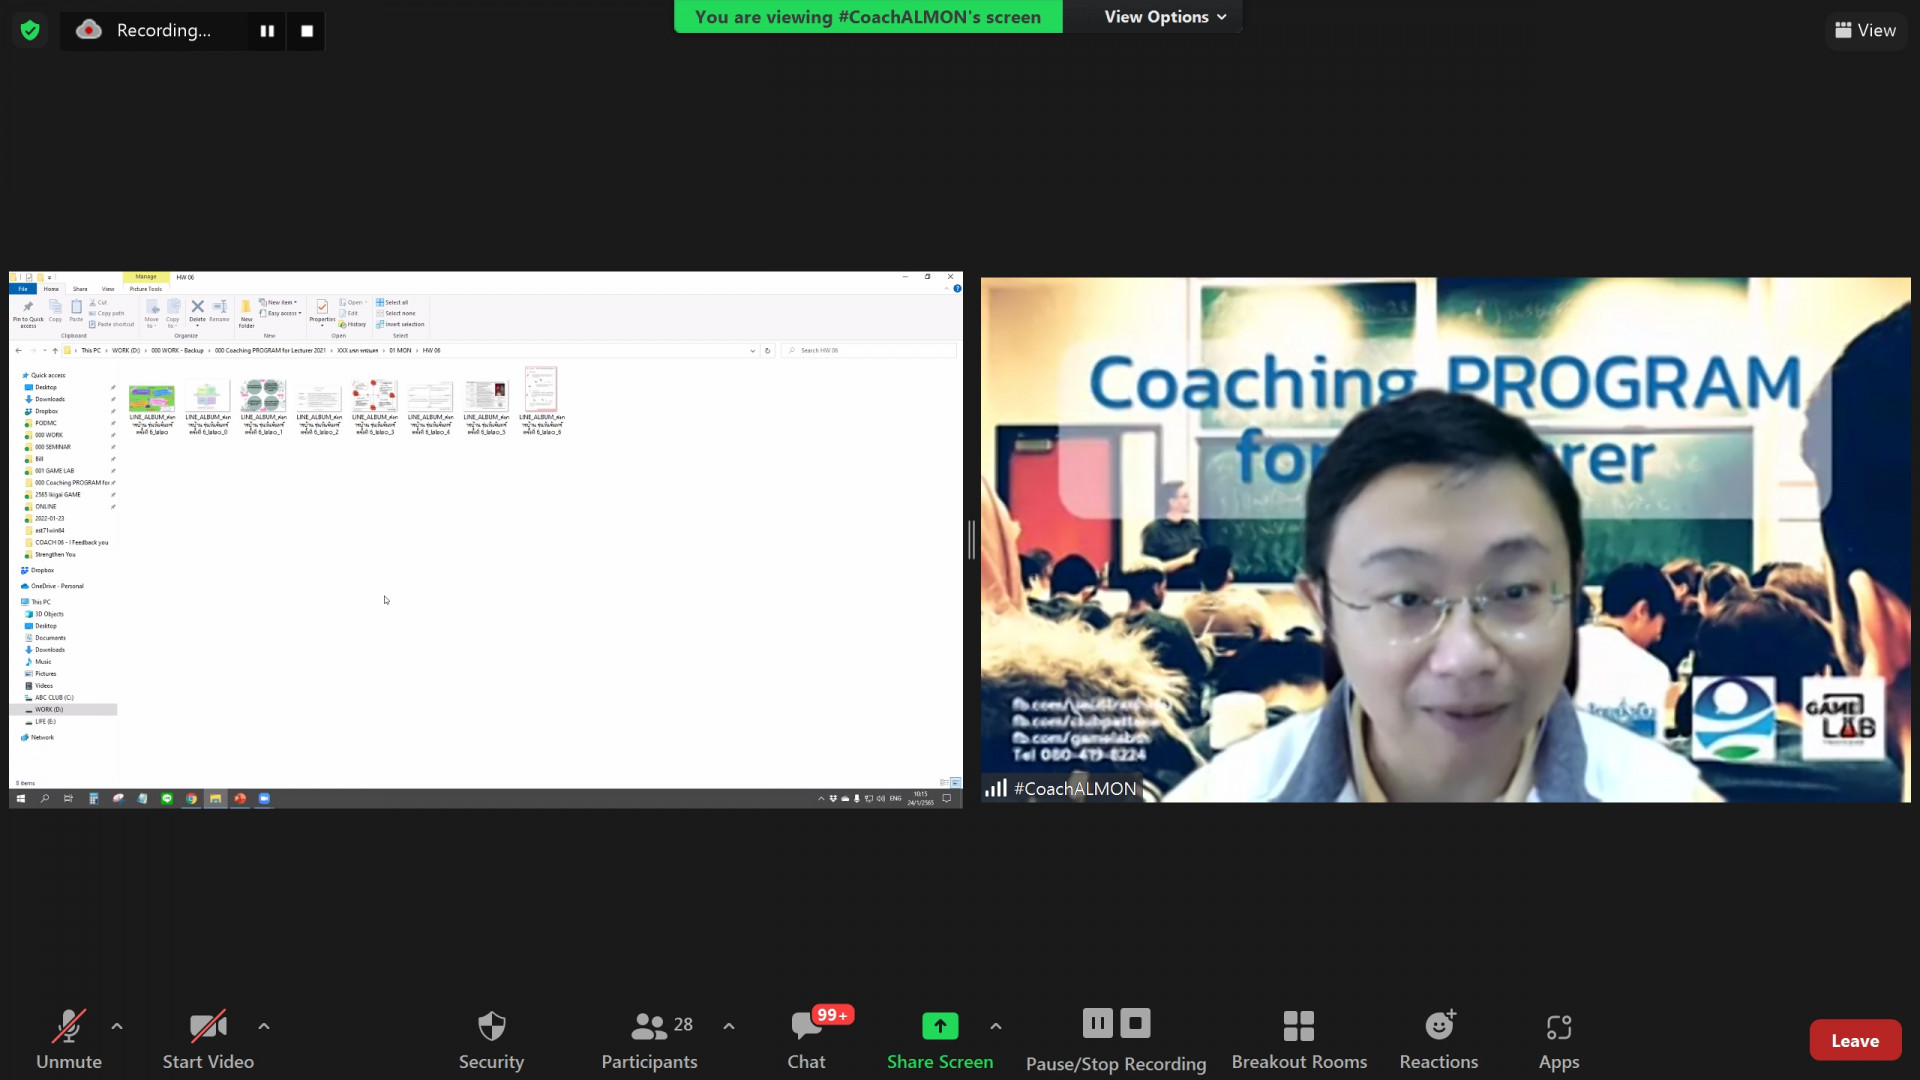Click the Rename ribbon icon
Image resolution: width=1920 pixels, height=1080 pixels.
click(x=219, y=311)
